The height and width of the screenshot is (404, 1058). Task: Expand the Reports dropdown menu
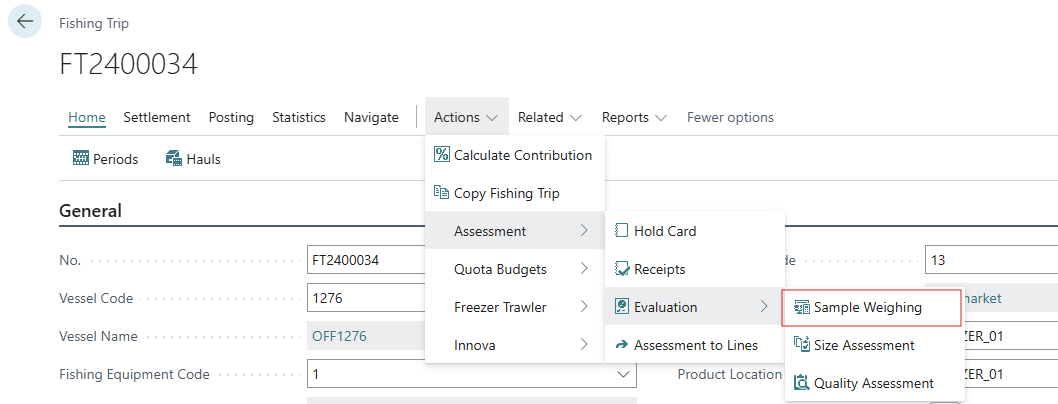(634, 117)
